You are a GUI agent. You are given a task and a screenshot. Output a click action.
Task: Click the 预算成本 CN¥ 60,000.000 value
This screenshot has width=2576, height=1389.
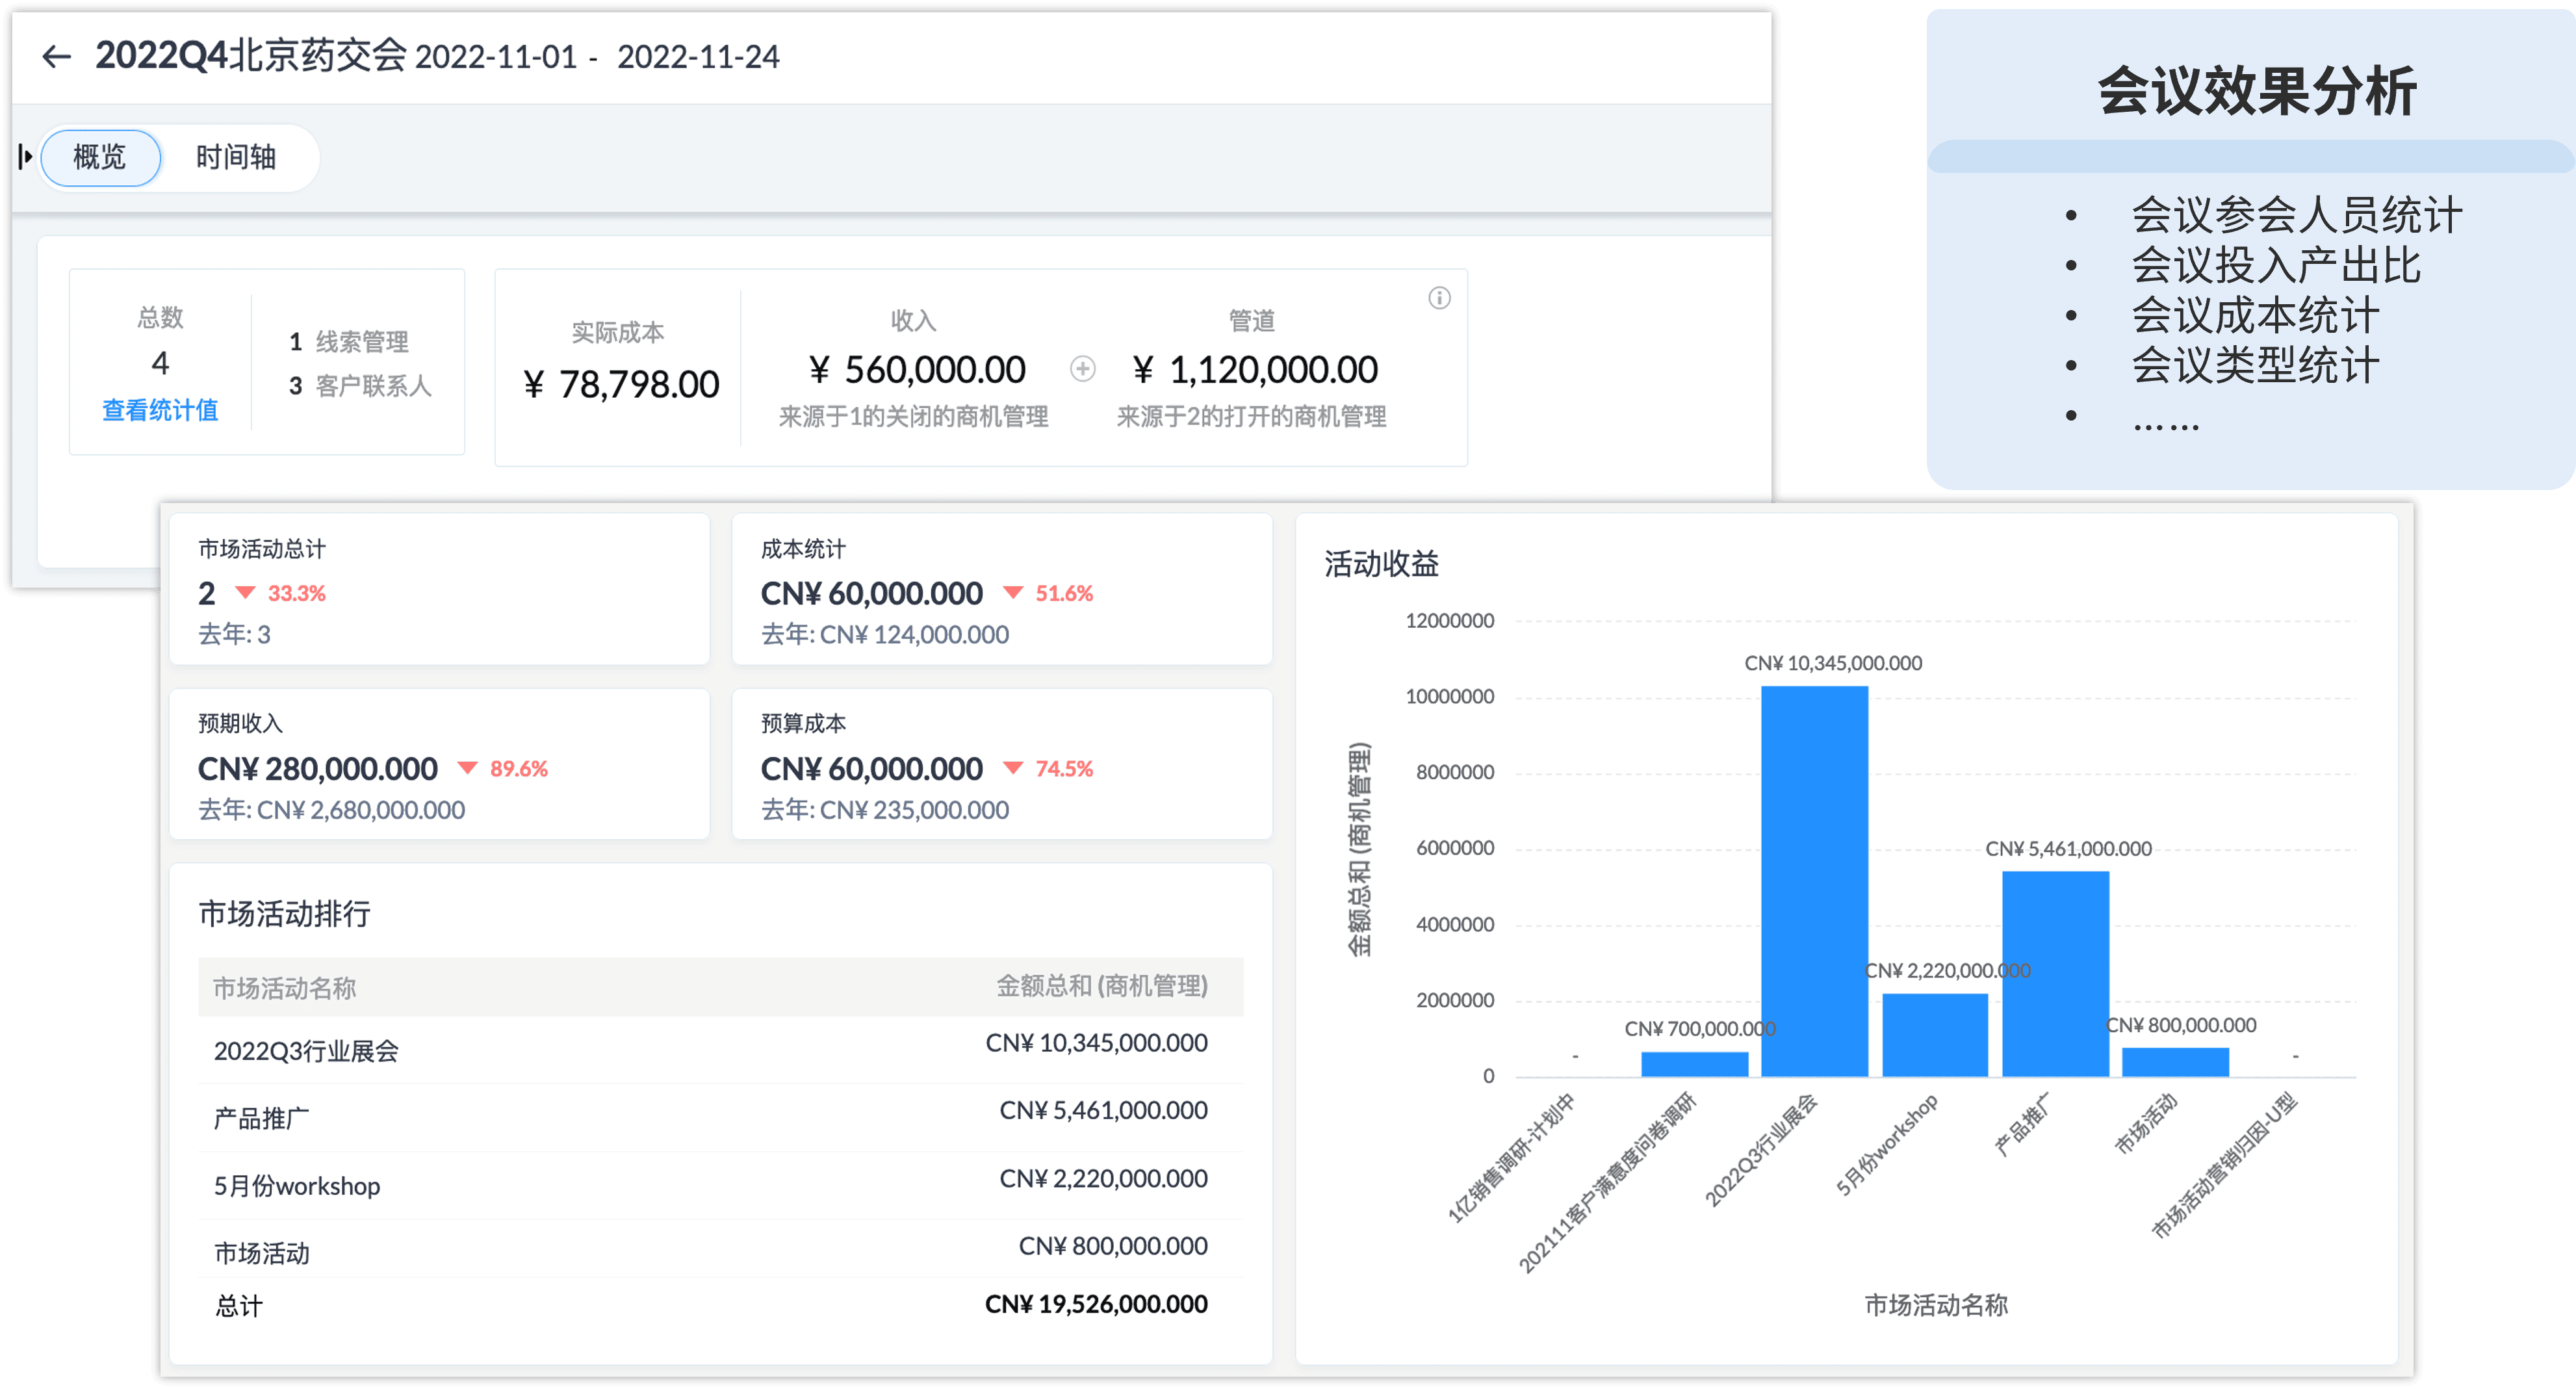click(872, 768)
